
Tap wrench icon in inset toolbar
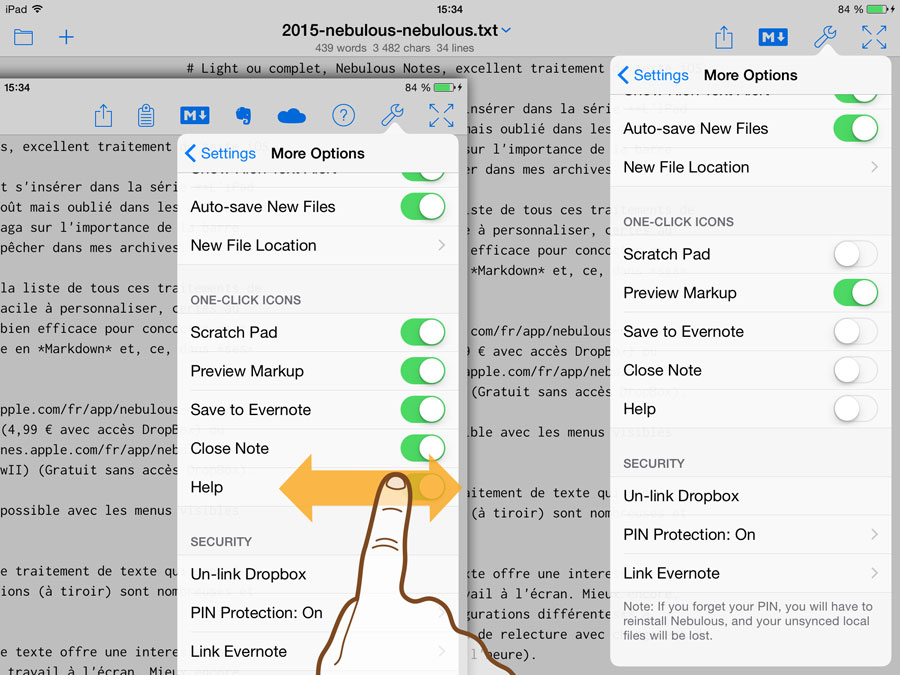[393, 115]
